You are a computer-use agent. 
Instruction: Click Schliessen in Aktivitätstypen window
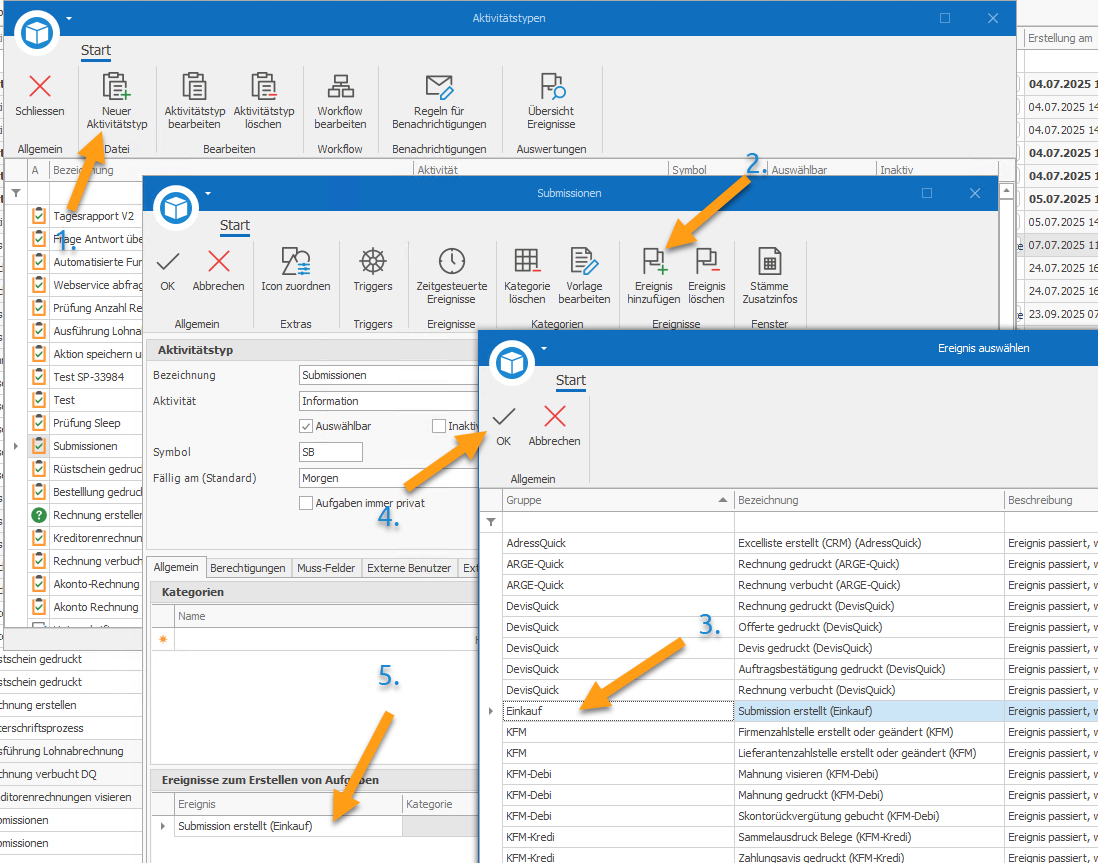(40, 97)
